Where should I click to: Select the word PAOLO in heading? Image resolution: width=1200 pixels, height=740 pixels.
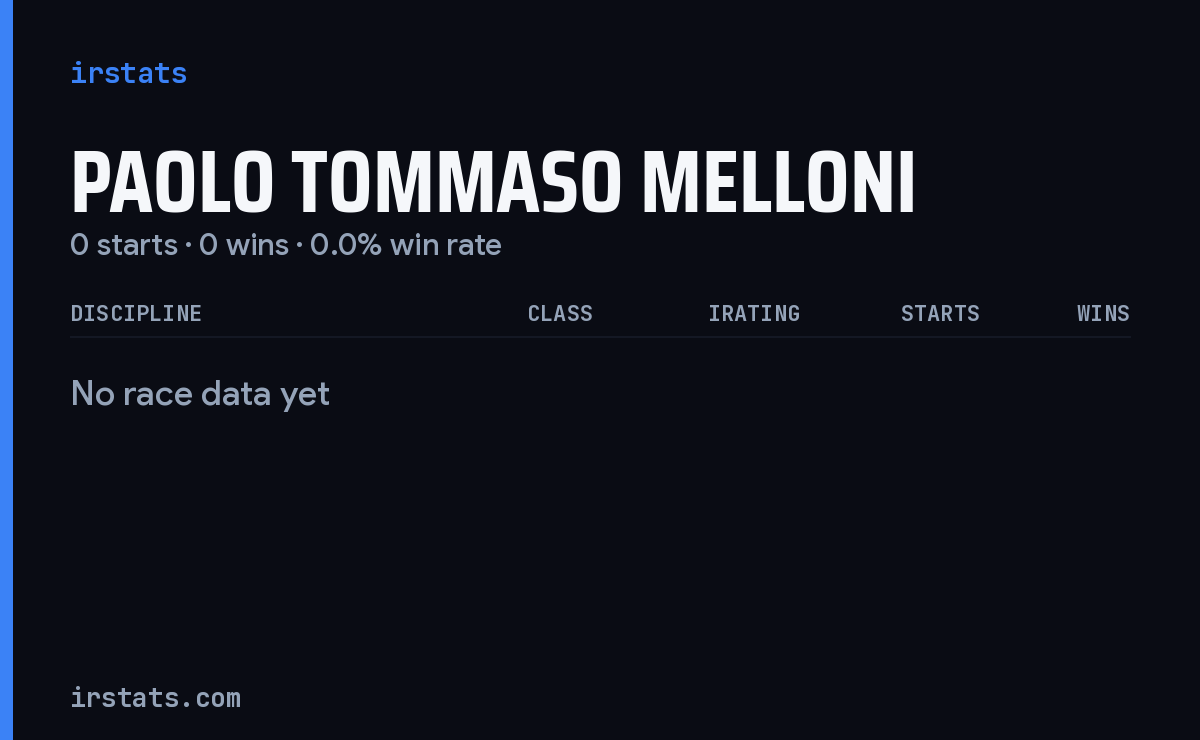coord(172,184)
